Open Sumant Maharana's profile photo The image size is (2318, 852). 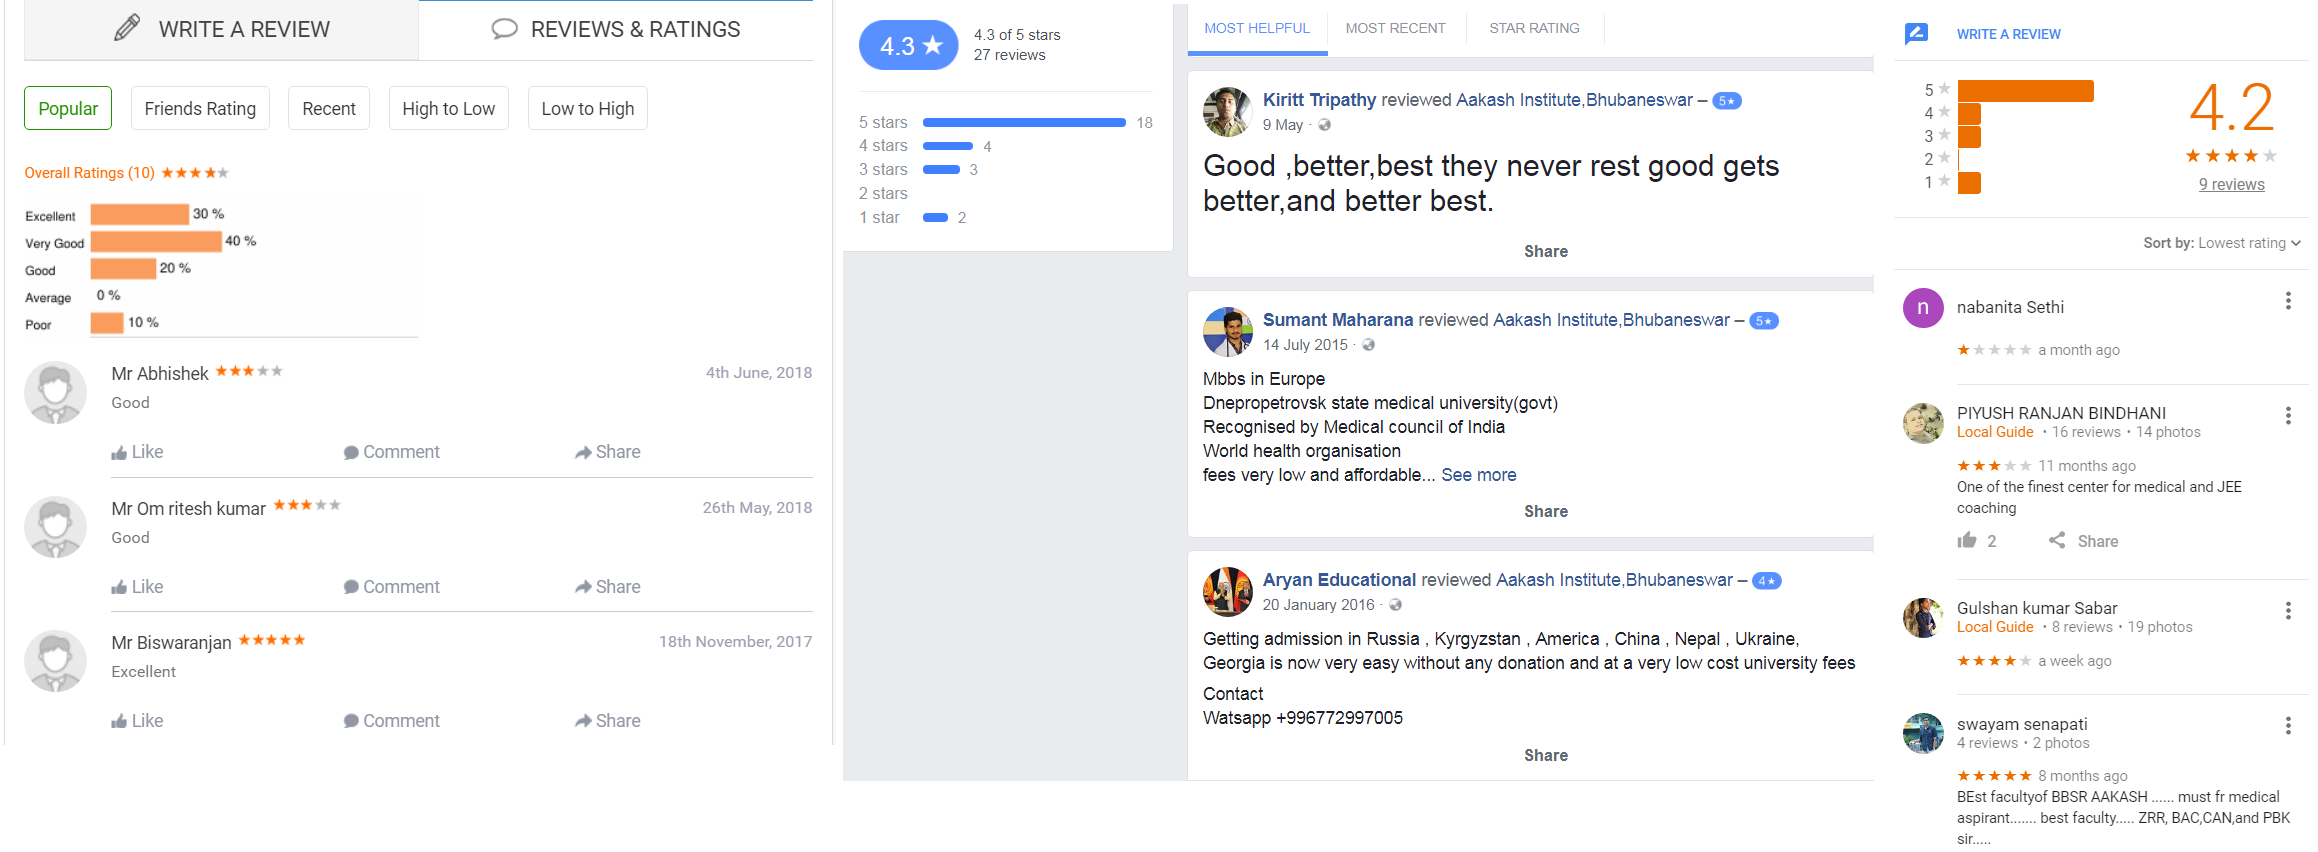1228,332
